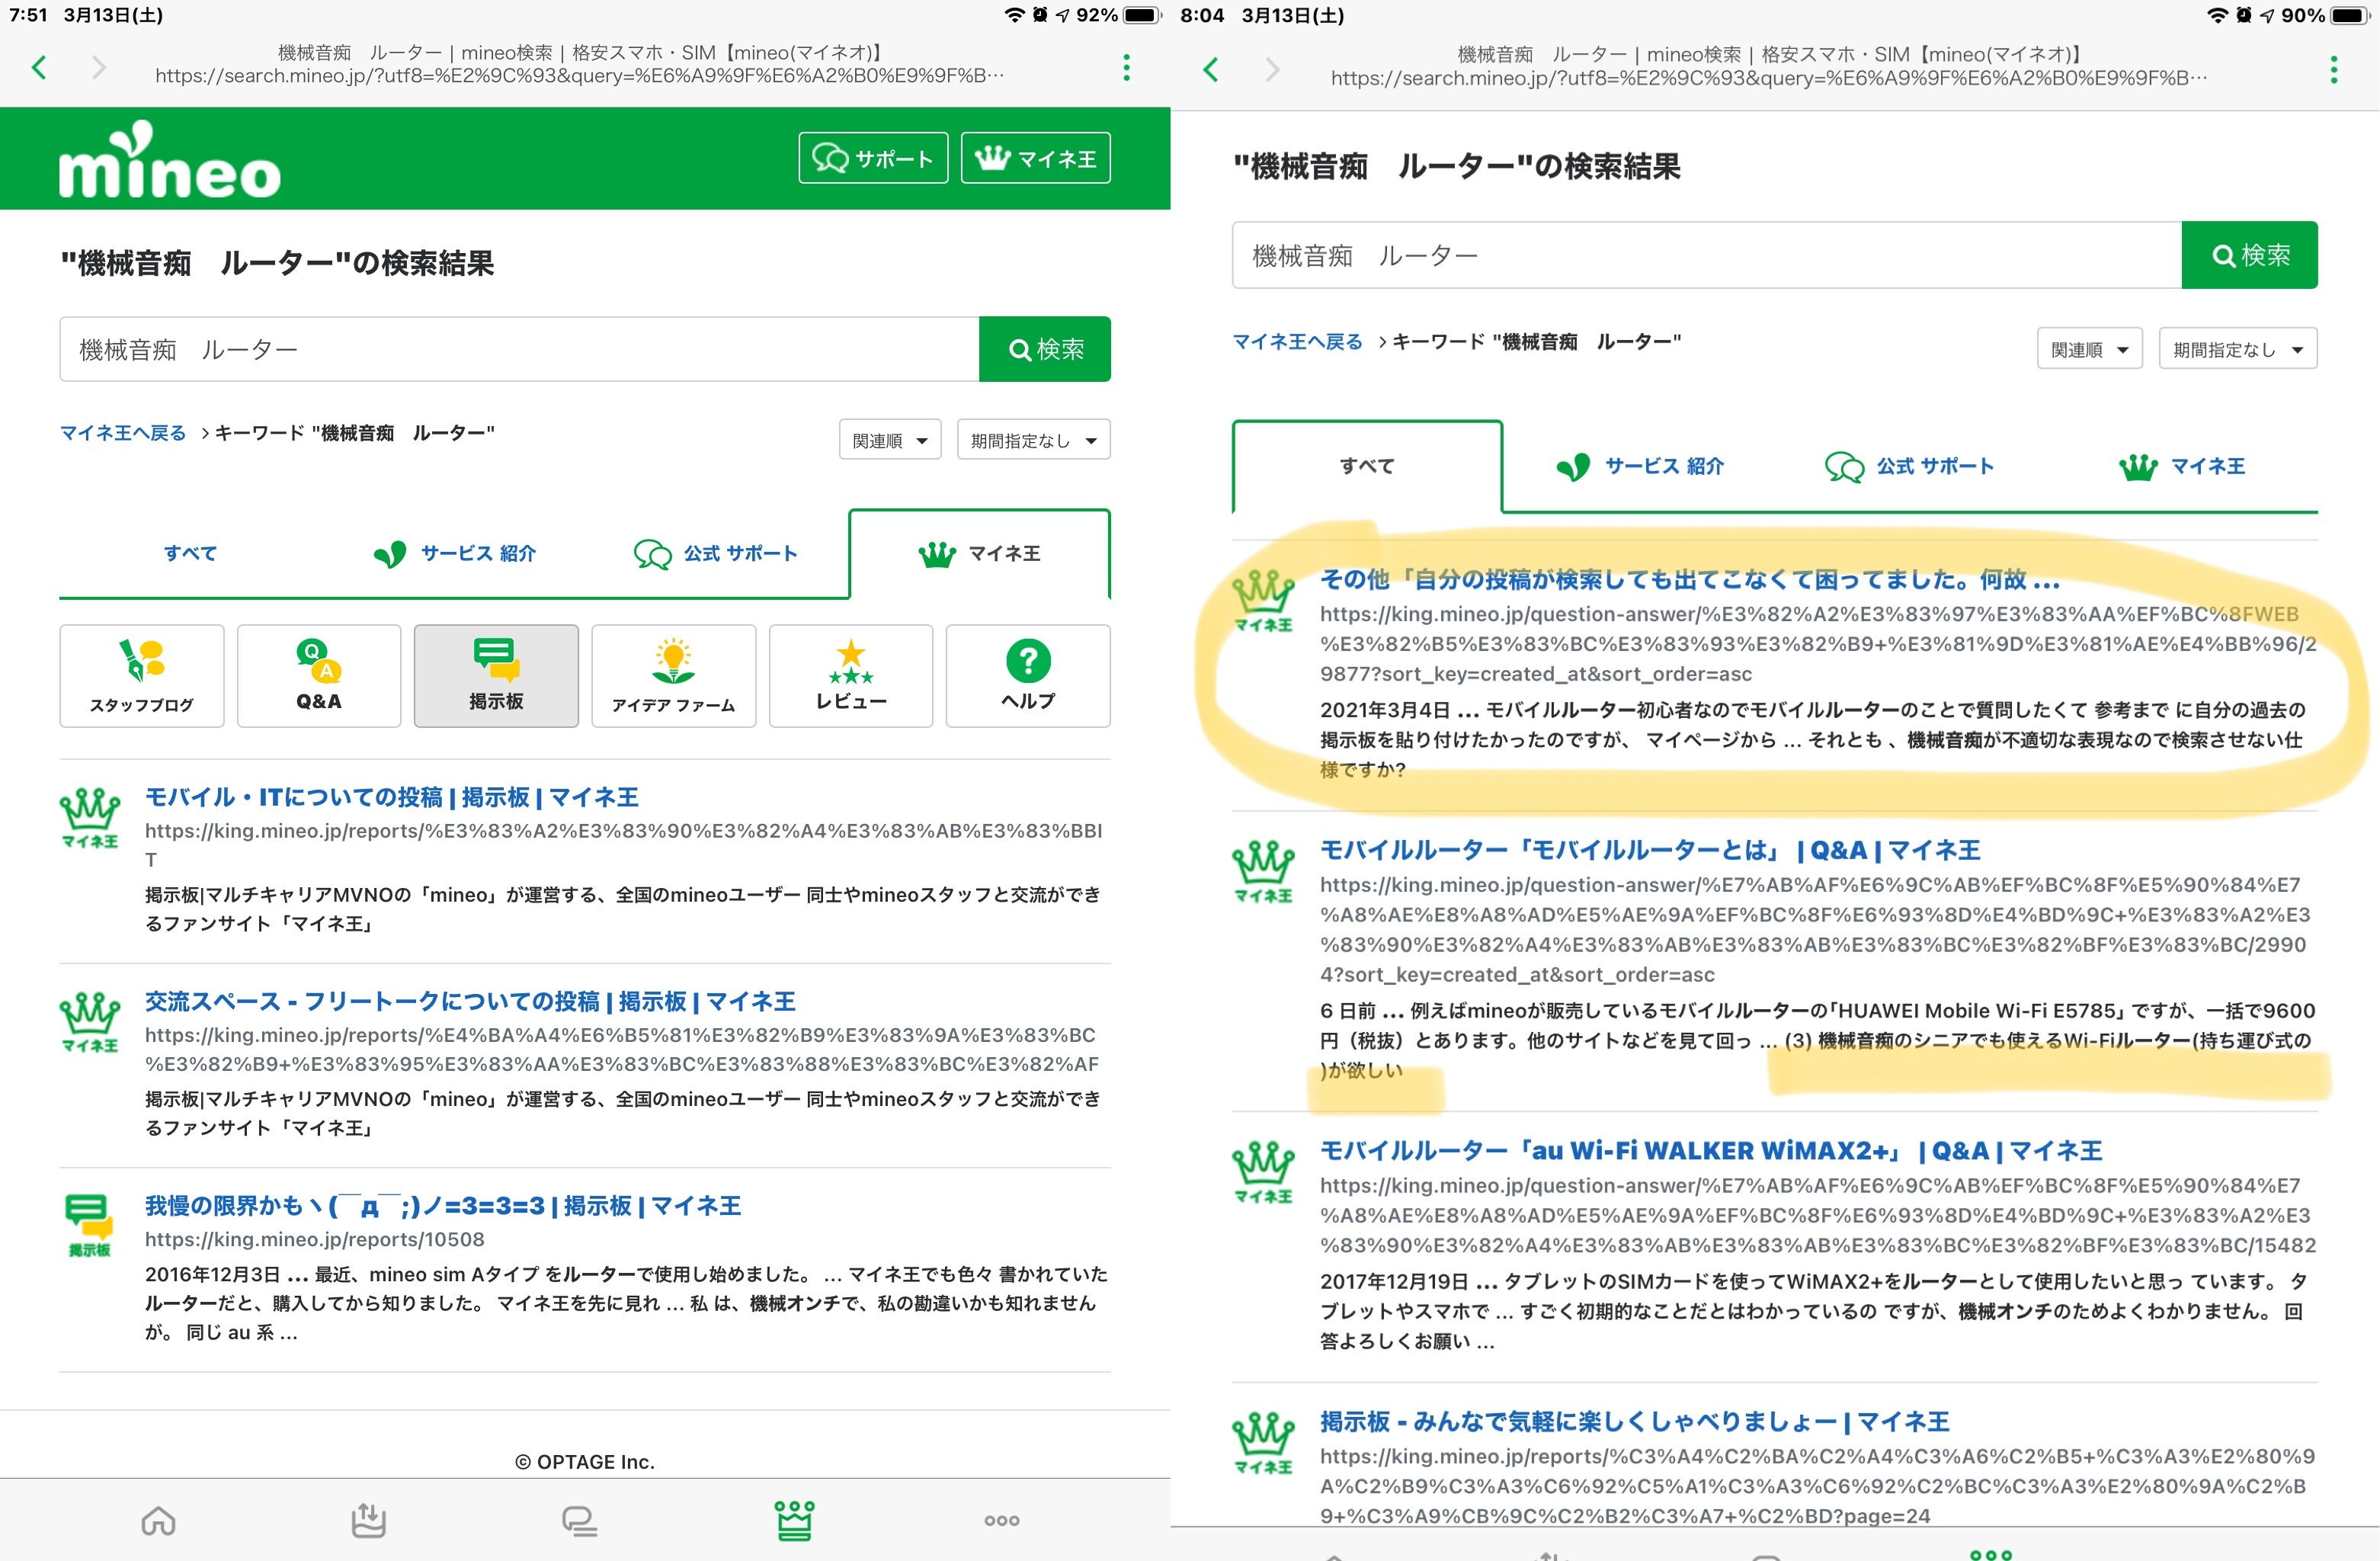Switch to left すべて tab
Image resolution: width=2380 pixels, height=1561 pixels.
coord(190,553)
